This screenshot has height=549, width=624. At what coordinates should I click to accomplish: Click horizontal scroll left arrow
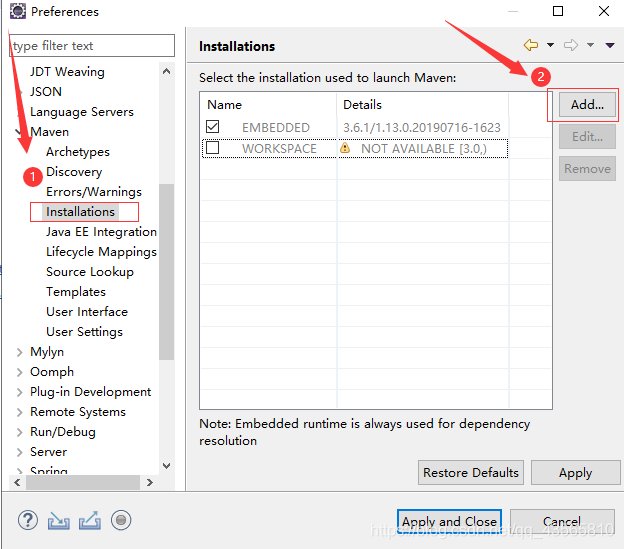coord(17,483)
